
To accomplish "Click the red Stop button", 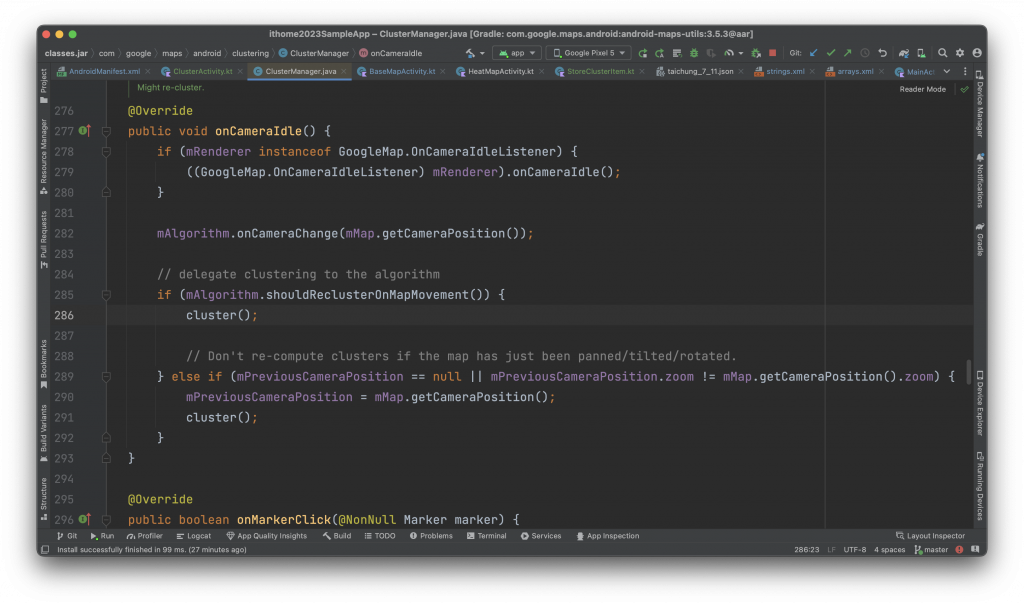I will pos(773,53).
